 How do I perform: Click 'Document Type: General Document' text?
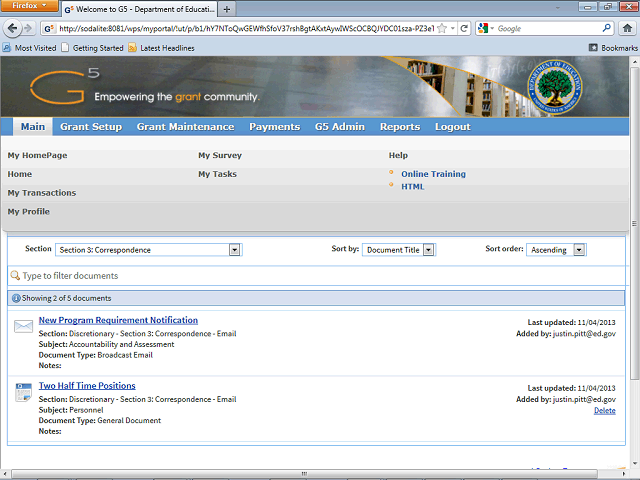tap(100, 420)
